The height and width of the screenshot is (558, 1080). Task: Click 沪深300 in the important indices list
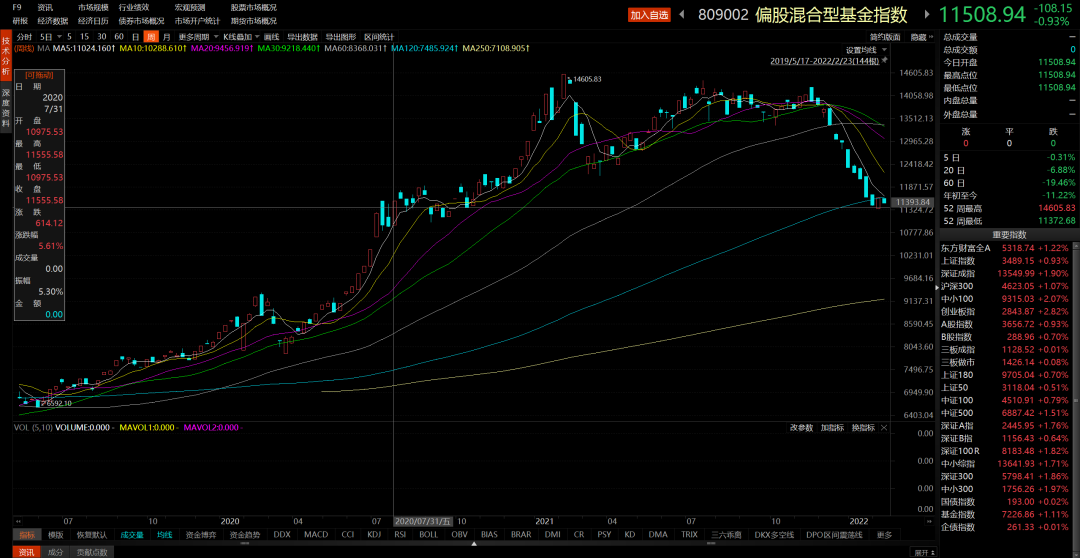(x=957, y=286)
